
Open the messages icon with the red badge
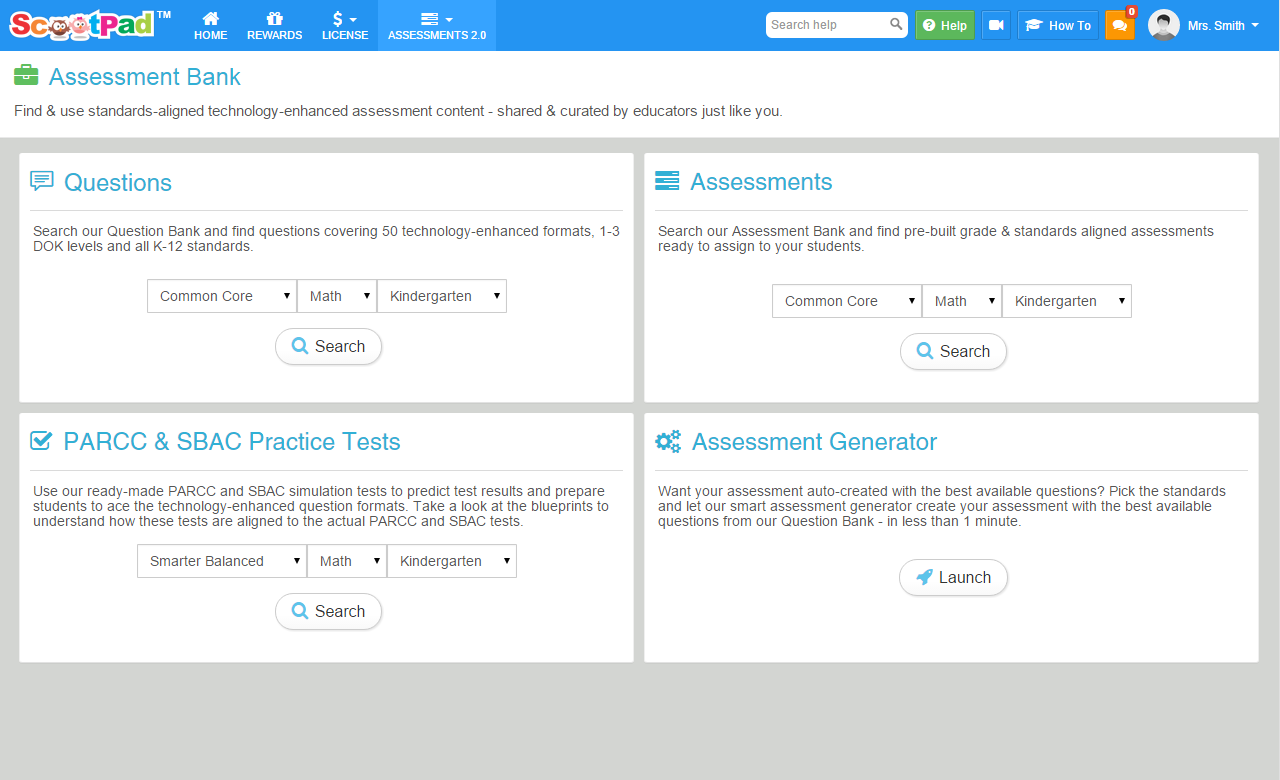[1120, 25]
